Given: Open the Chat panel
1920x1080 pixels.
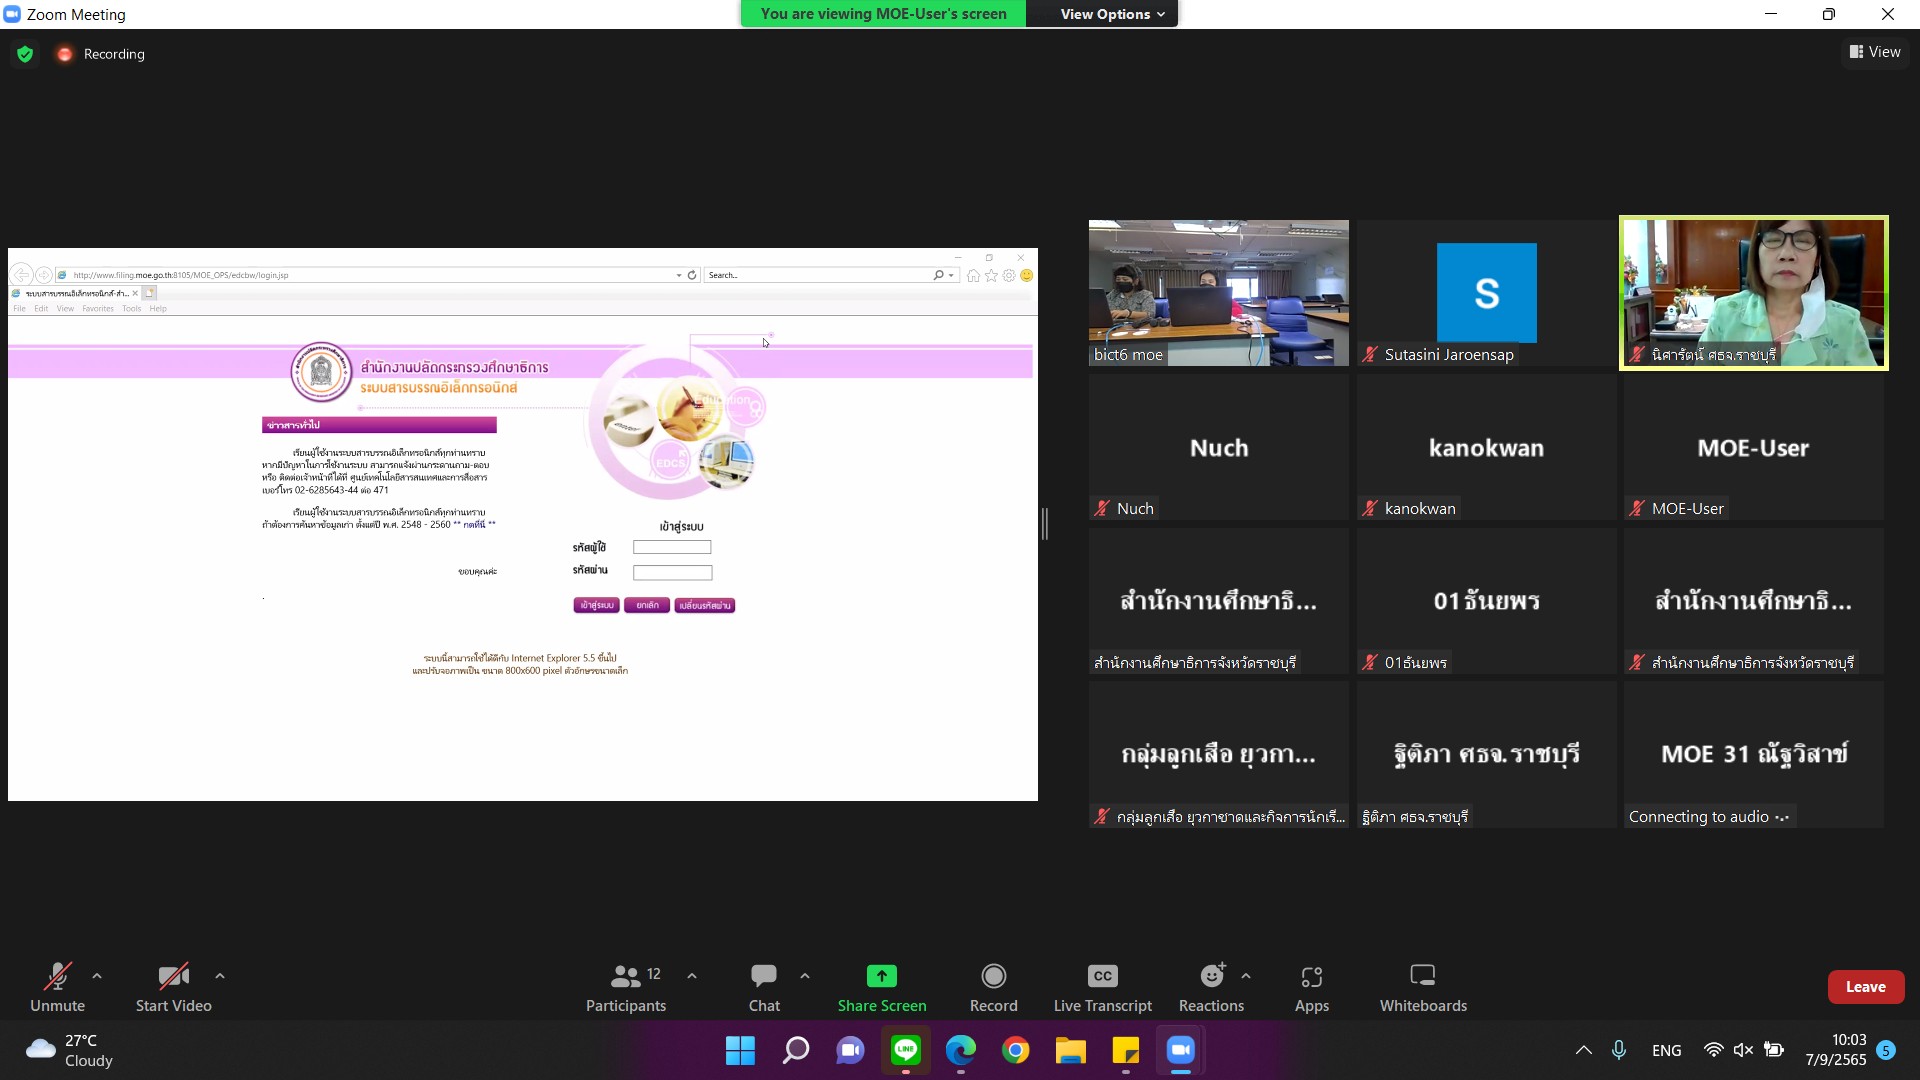Looking at the screenshot, I should [764, 987].
